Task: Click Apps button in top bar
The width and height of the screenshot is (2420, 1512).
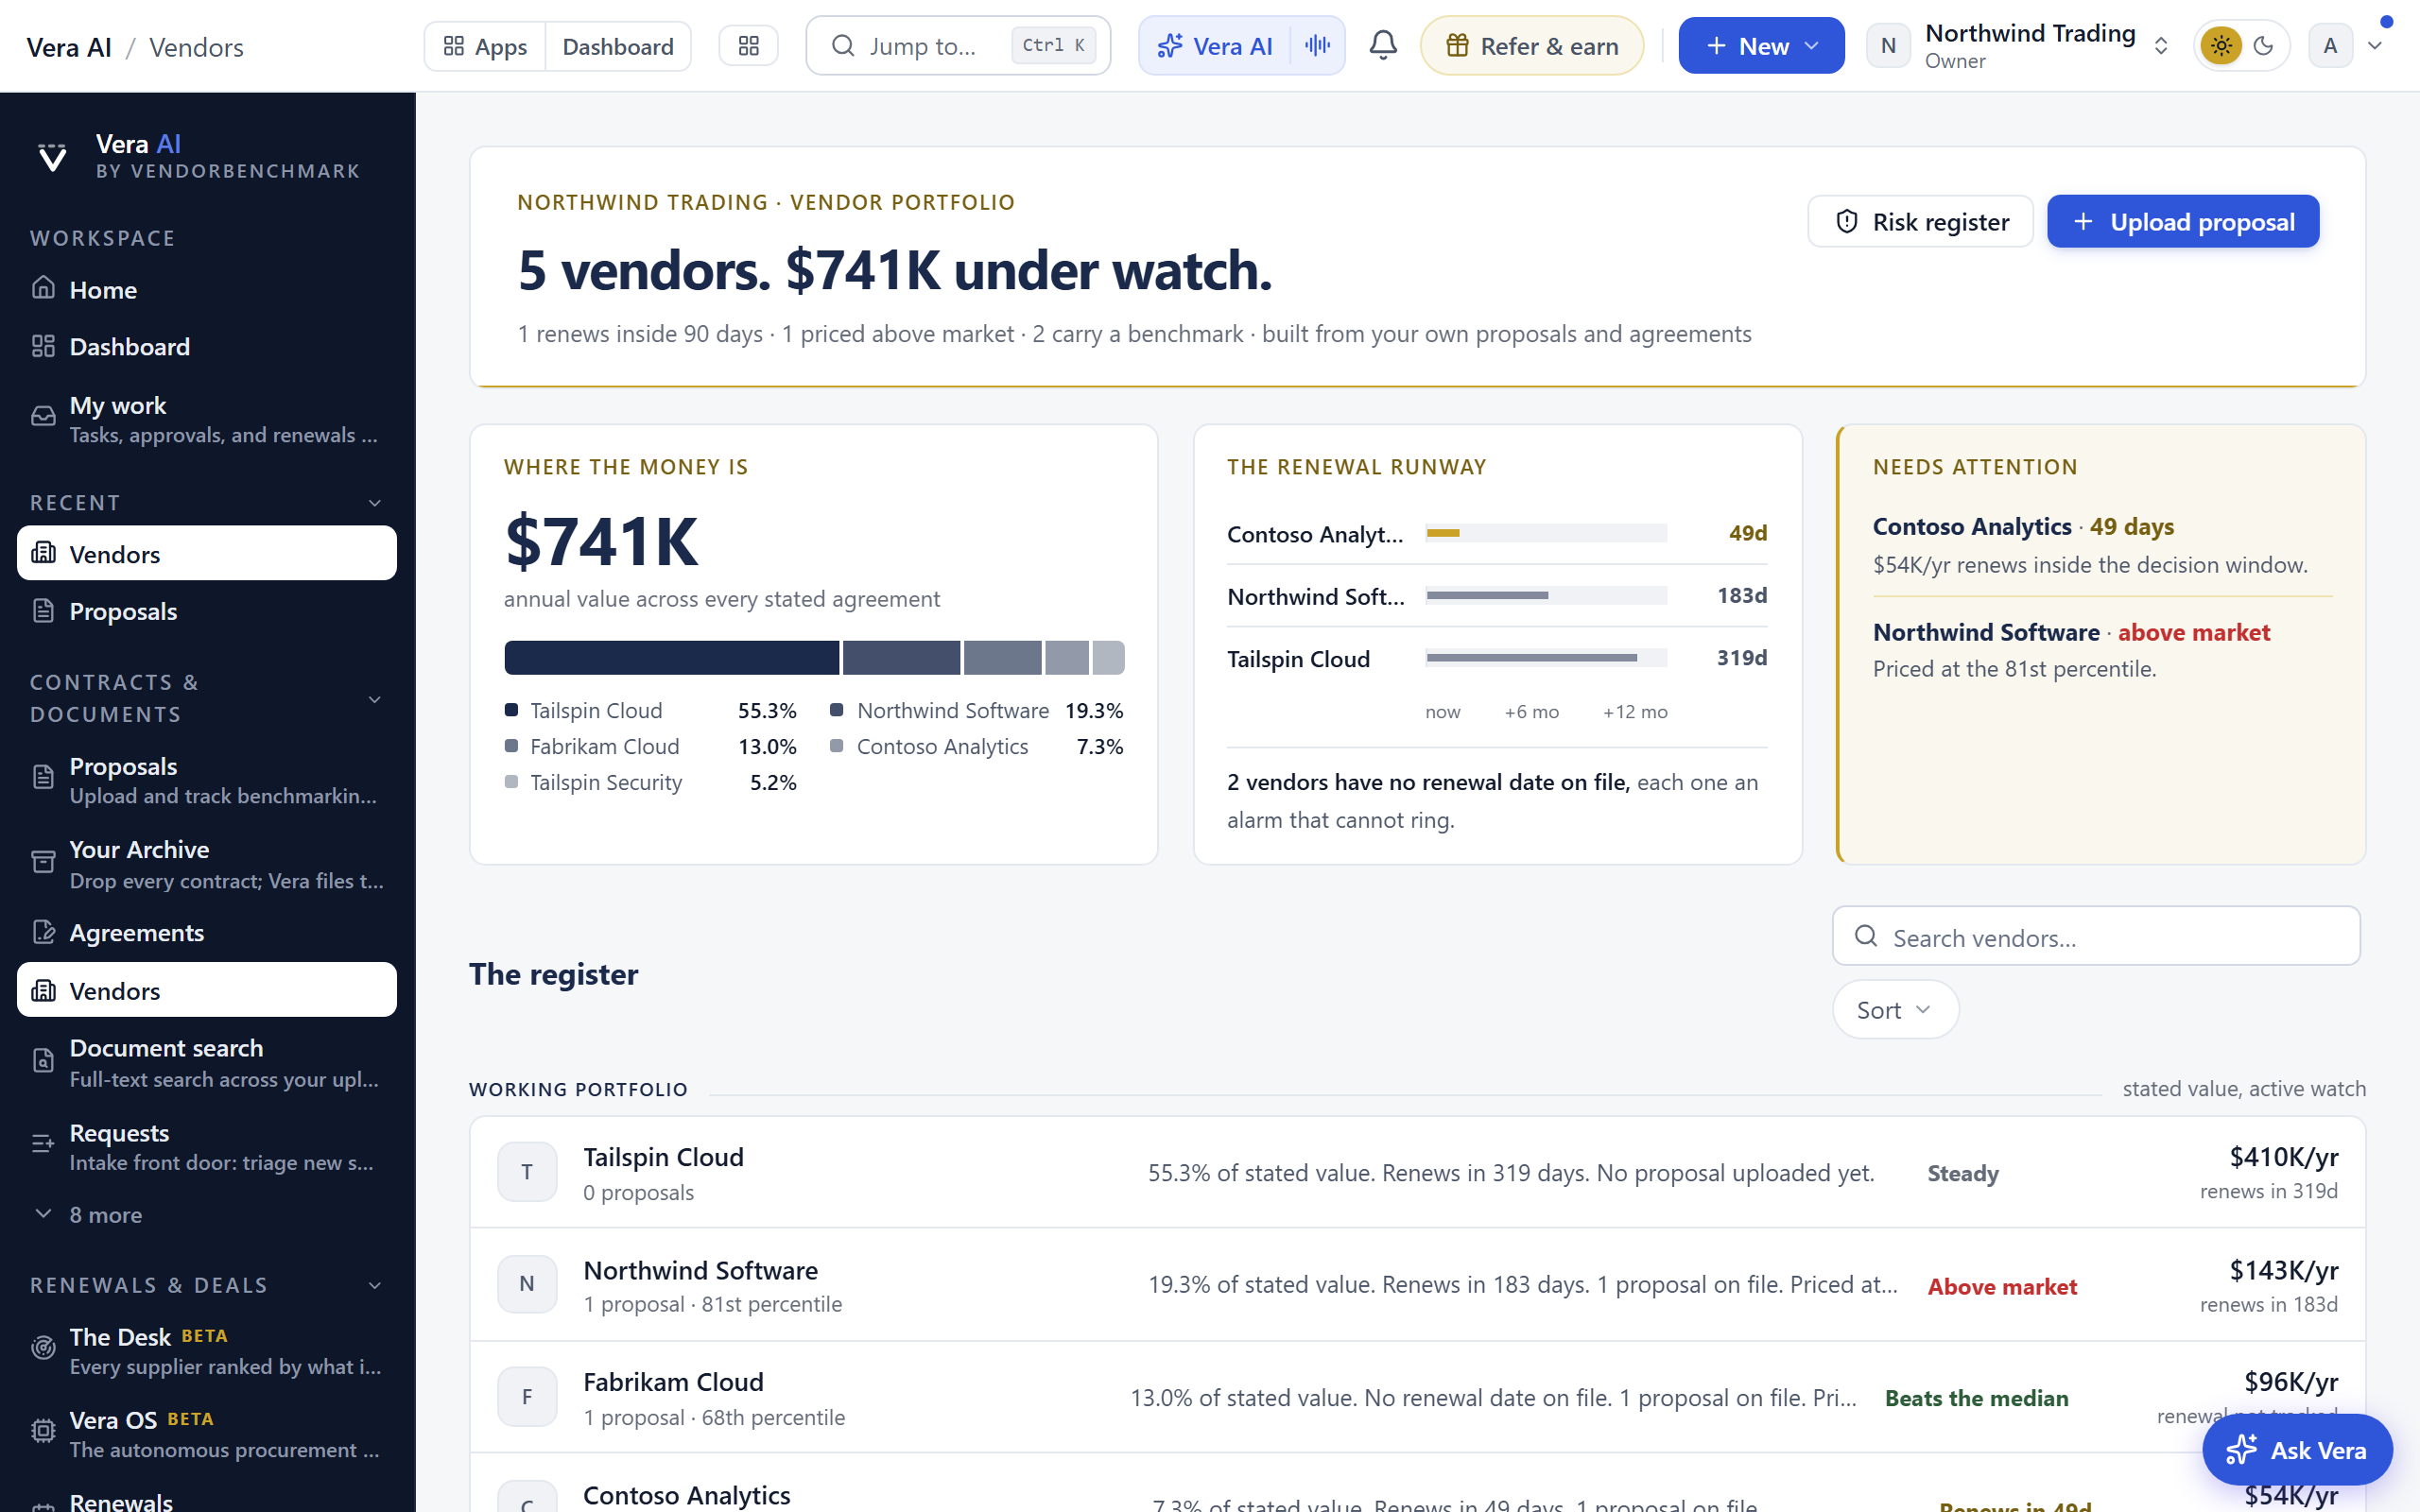Action: tap(485, 46)
